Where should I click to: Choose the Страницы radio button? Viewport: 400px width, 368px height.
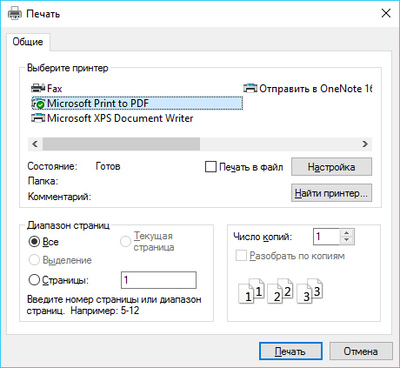(34, 280)
